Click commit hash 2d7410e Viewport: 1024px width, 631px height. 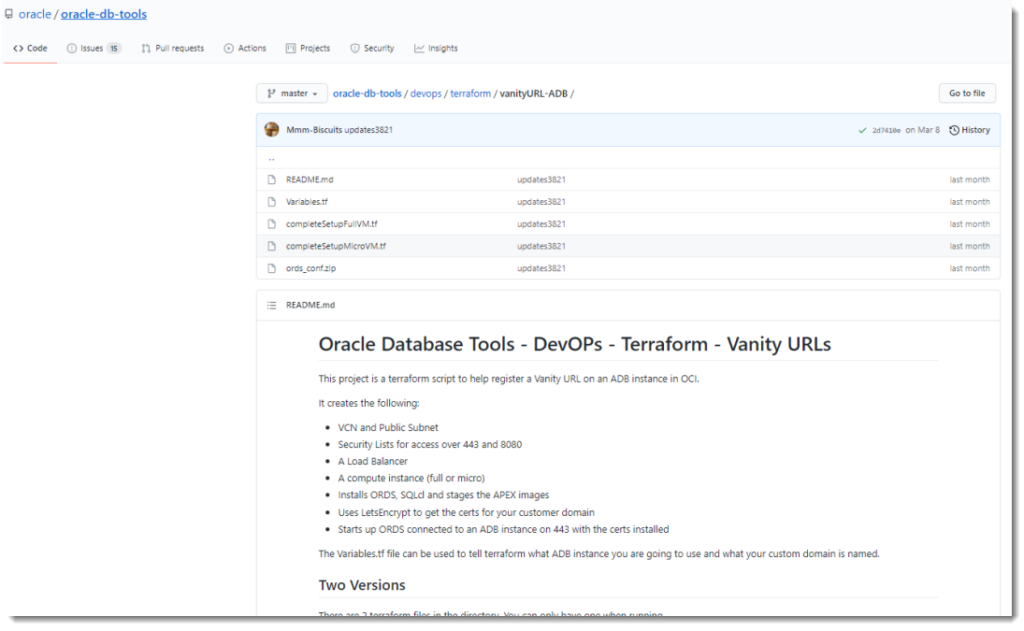point(886,130)
